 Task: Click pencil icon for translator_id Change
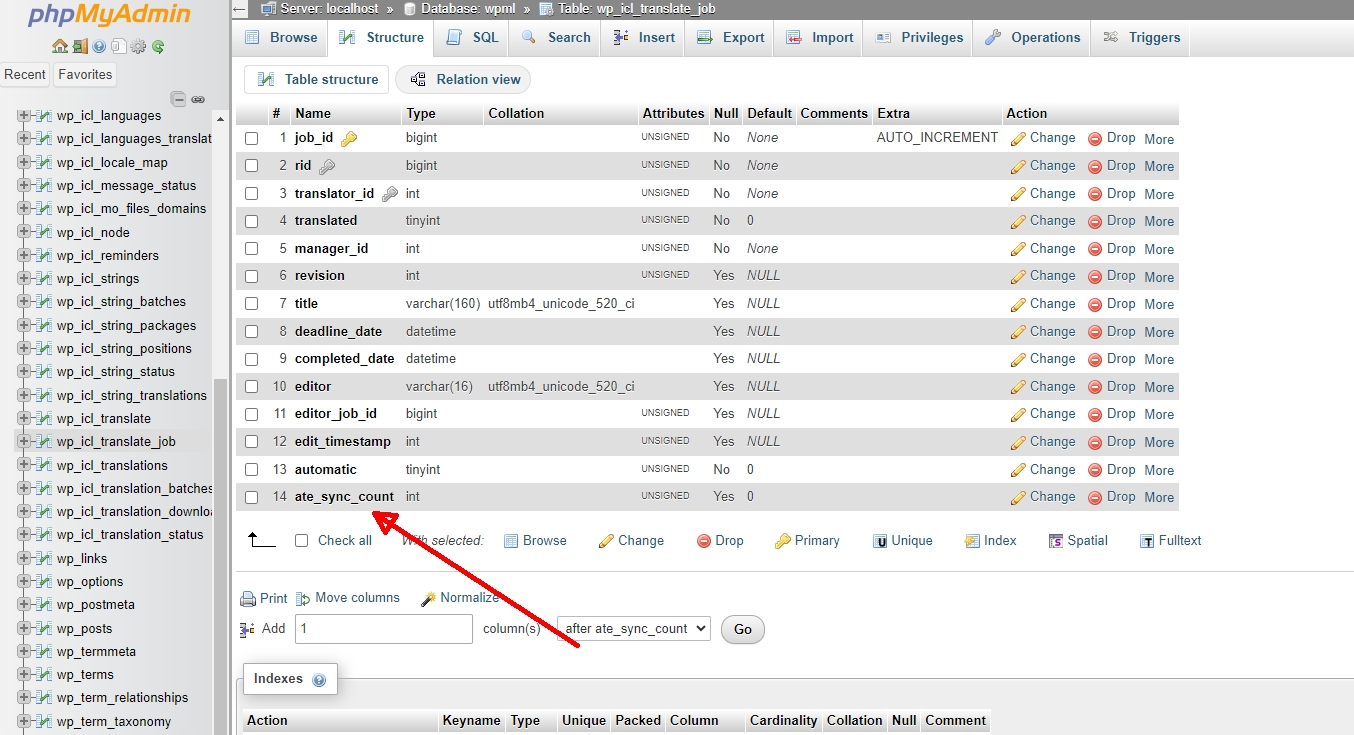click(1018, 194)
